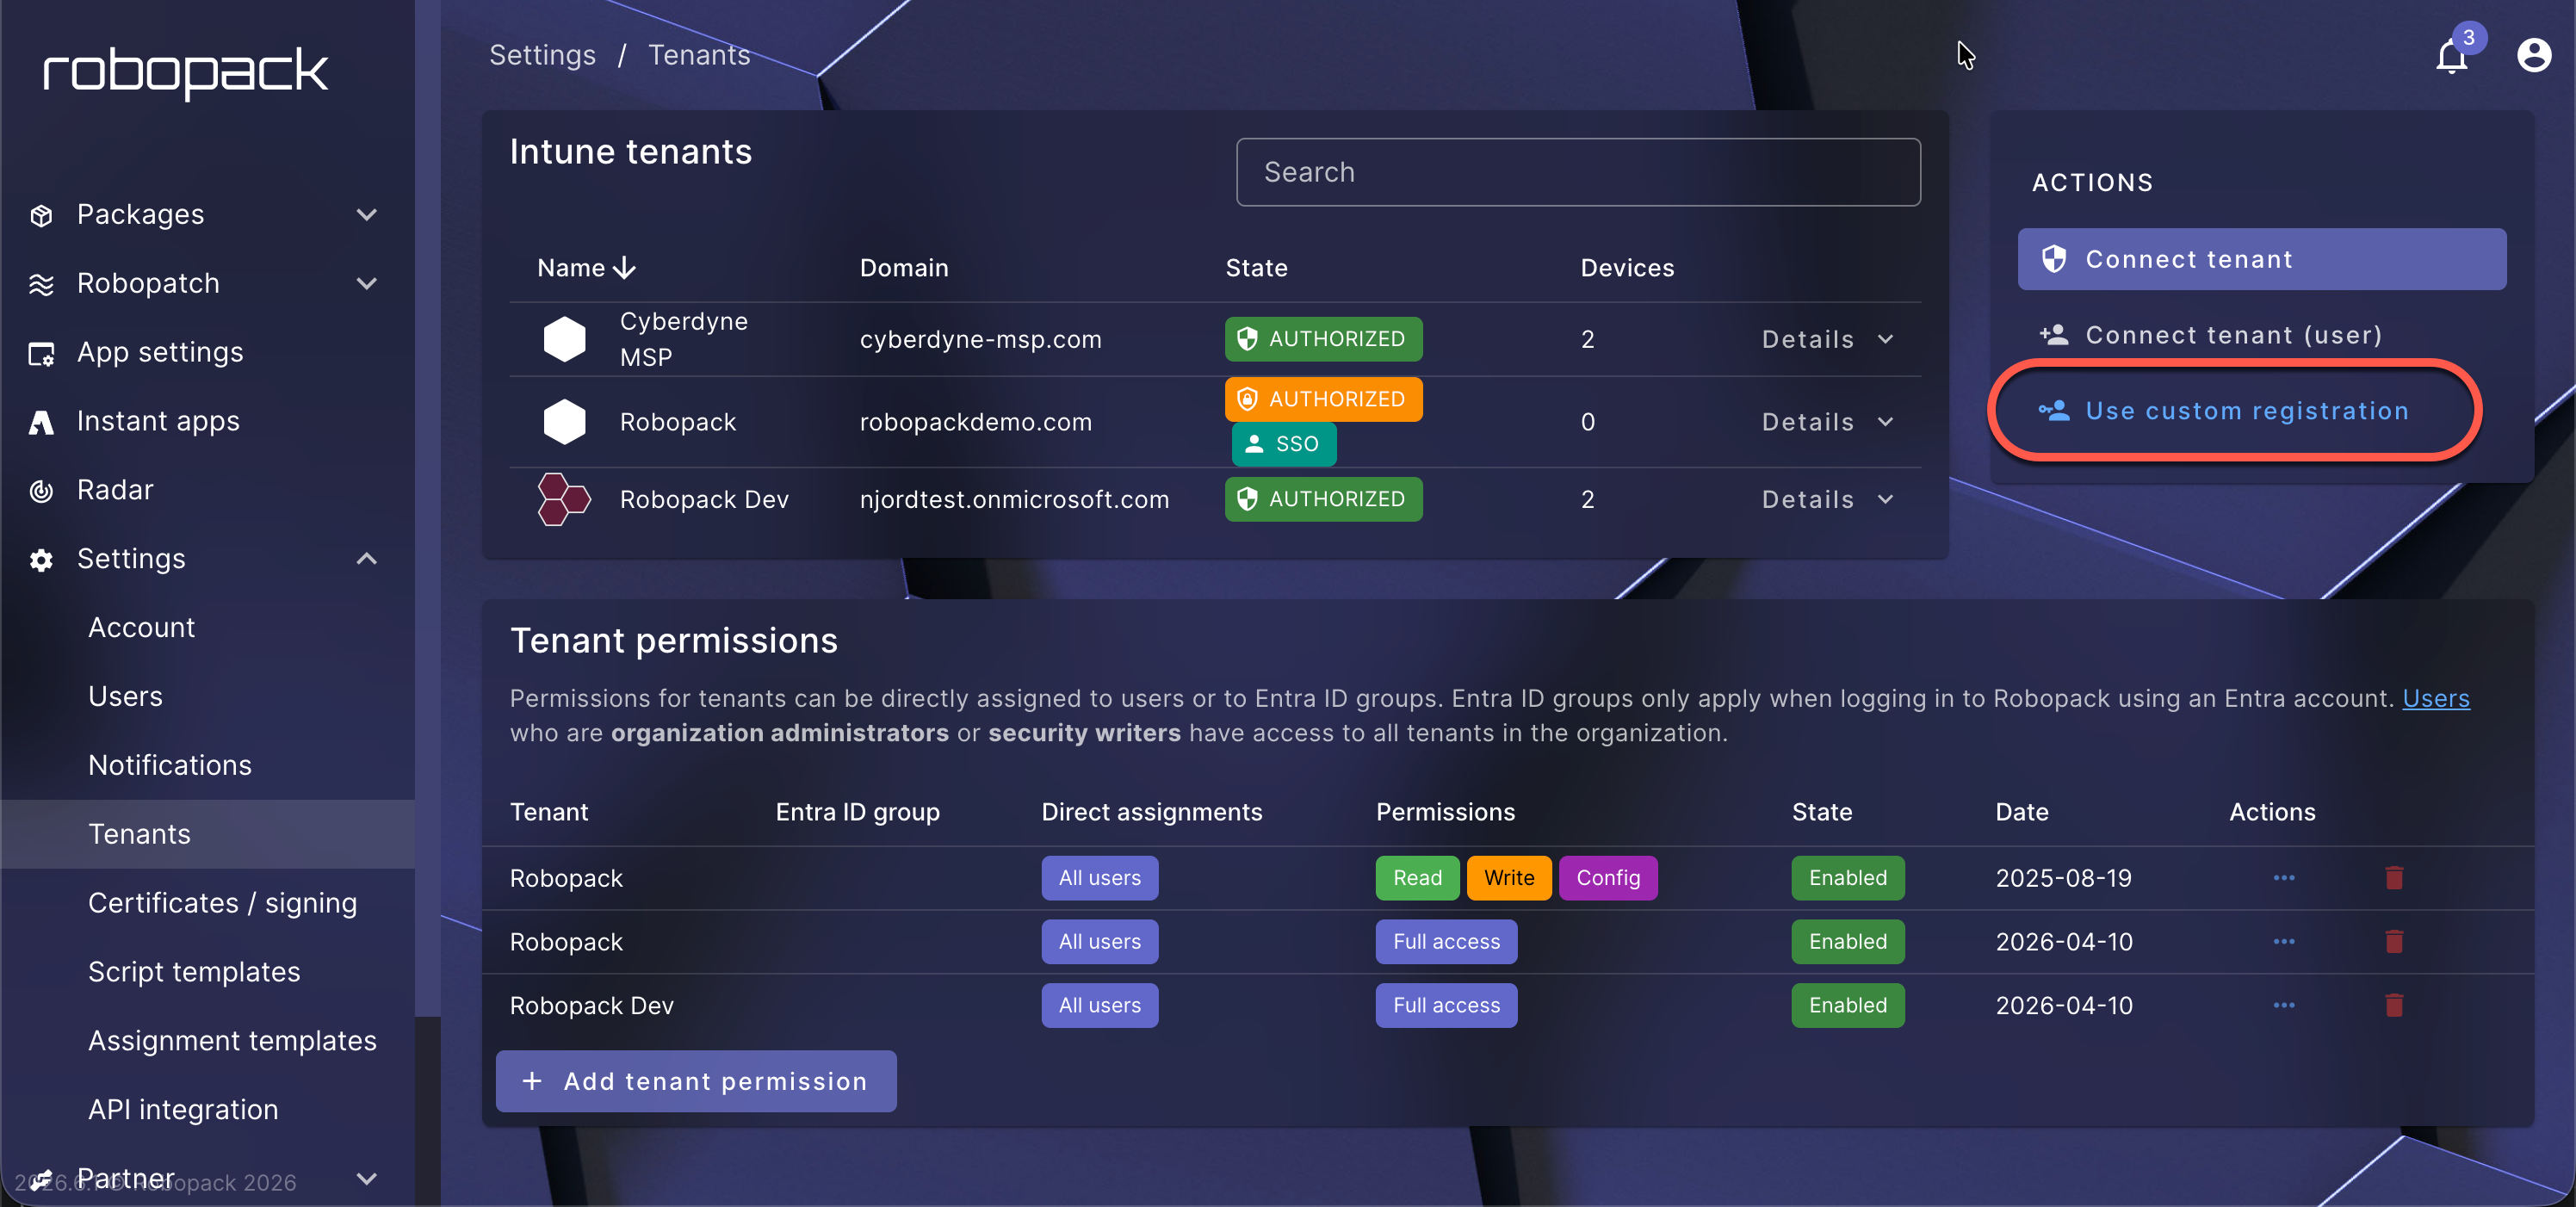This screenshot has height=1207, width=2576.
Task: Click the Settings breadcrumb link
Action: click(542, 55)
